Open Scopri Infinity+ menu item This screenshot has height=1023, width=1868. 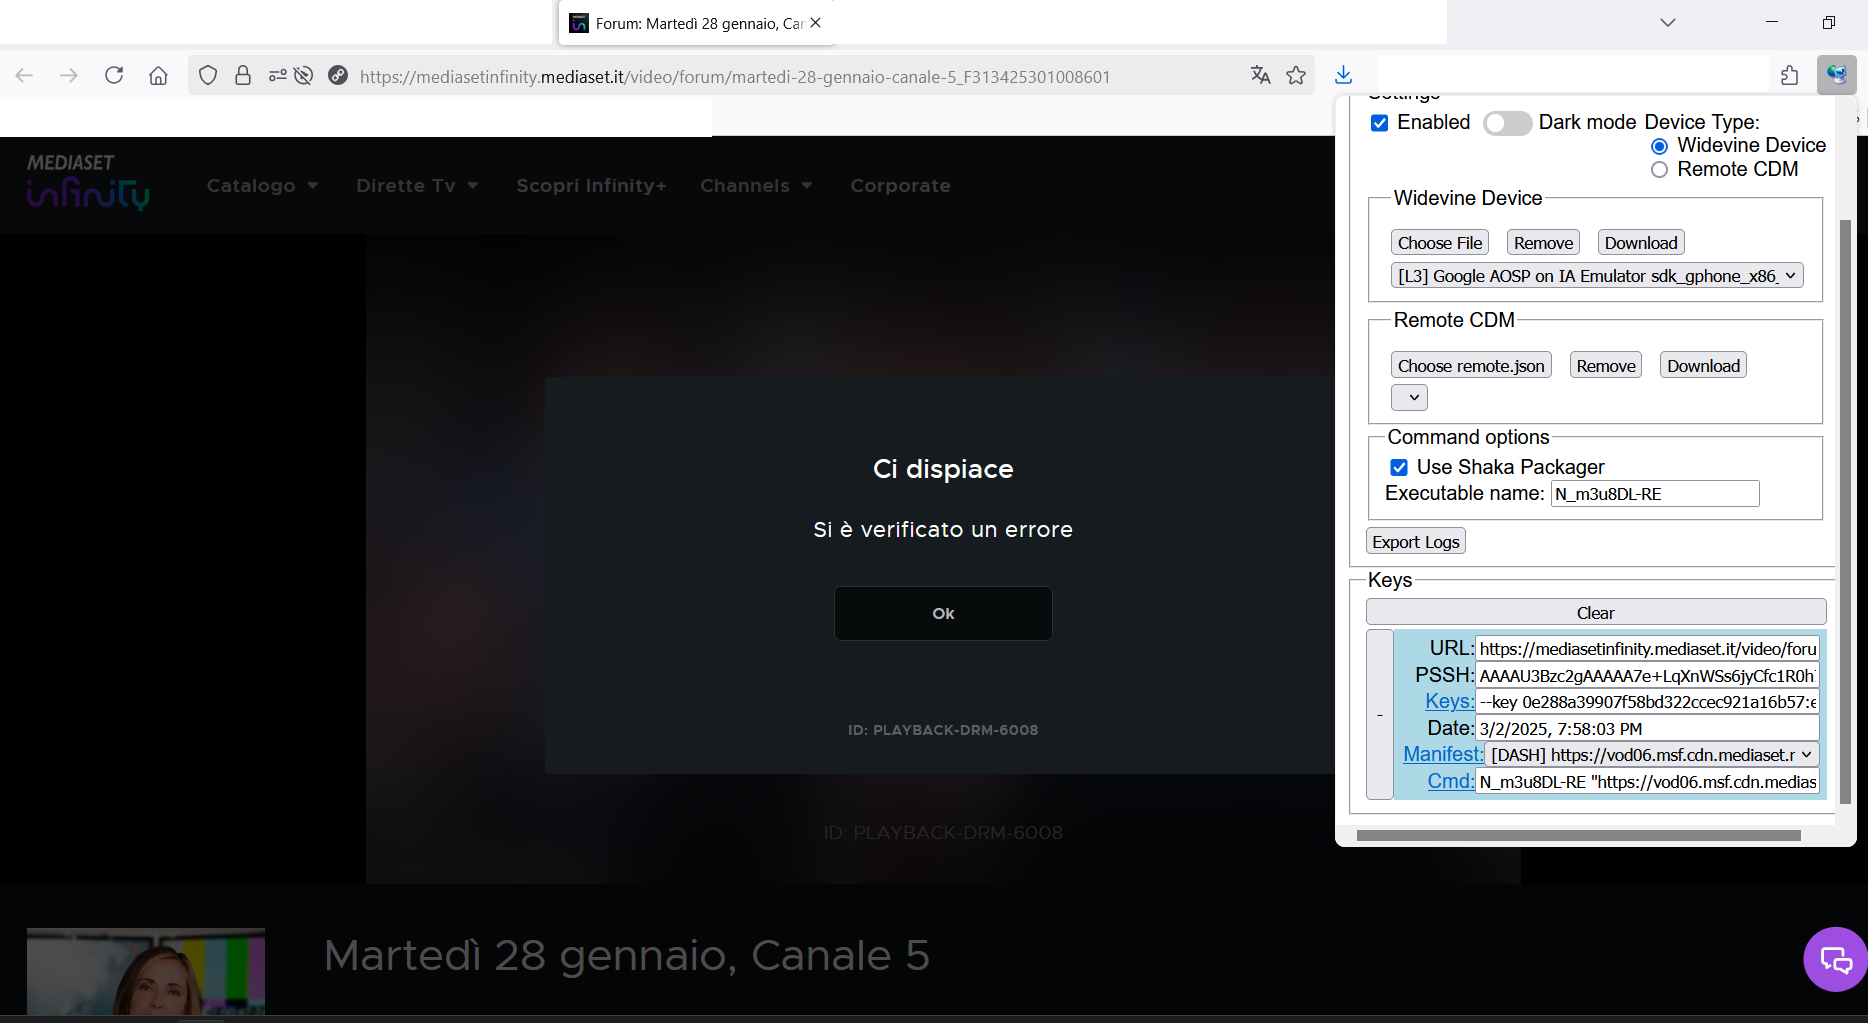click(591, 186)
